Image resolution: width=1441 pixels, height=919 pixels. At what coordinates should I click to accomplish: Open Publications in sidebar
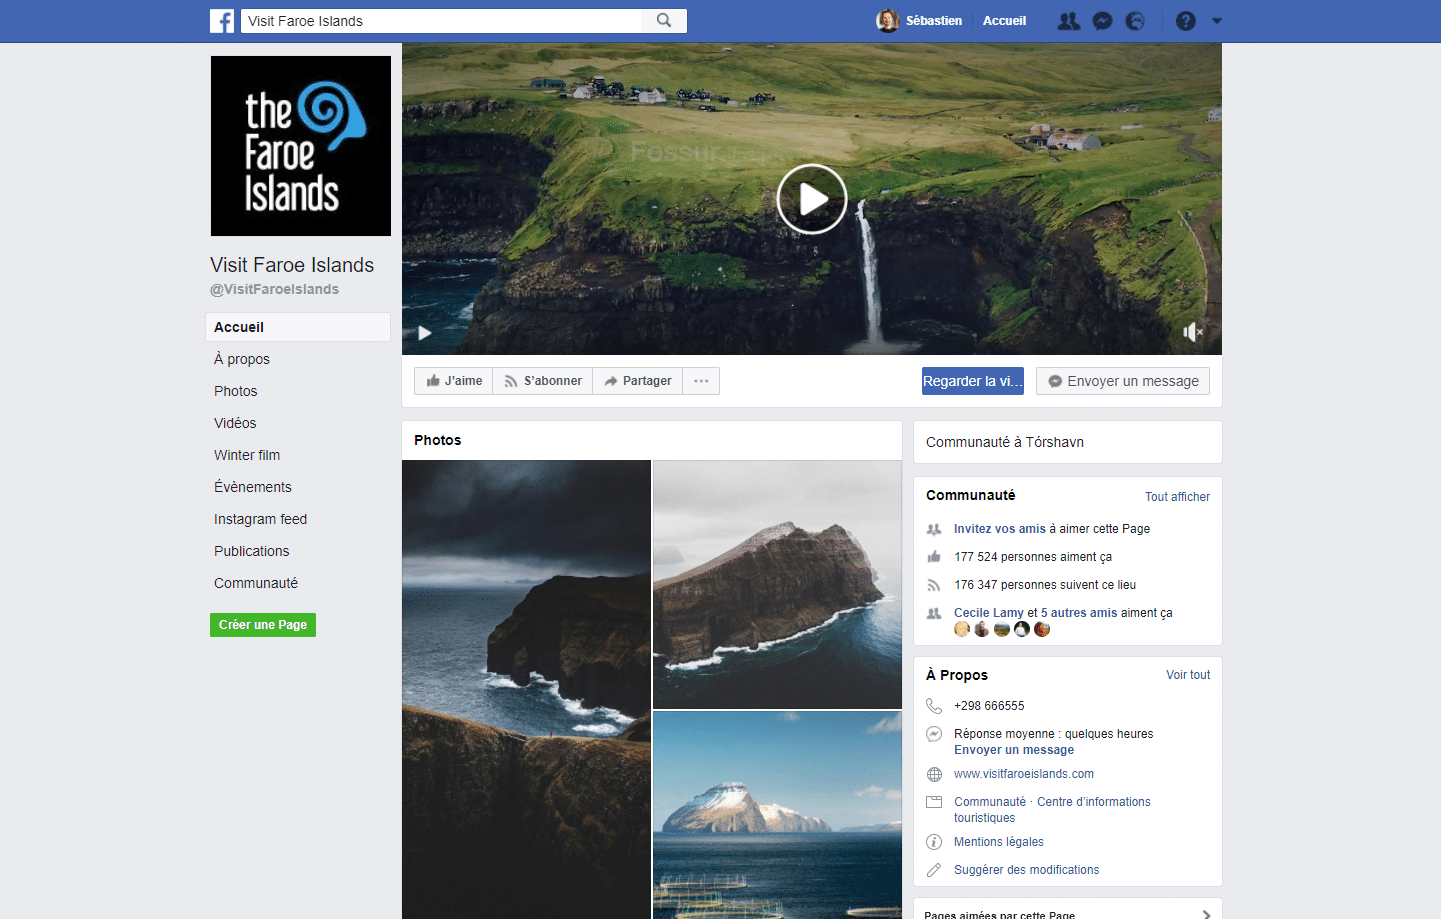[251, 551]
